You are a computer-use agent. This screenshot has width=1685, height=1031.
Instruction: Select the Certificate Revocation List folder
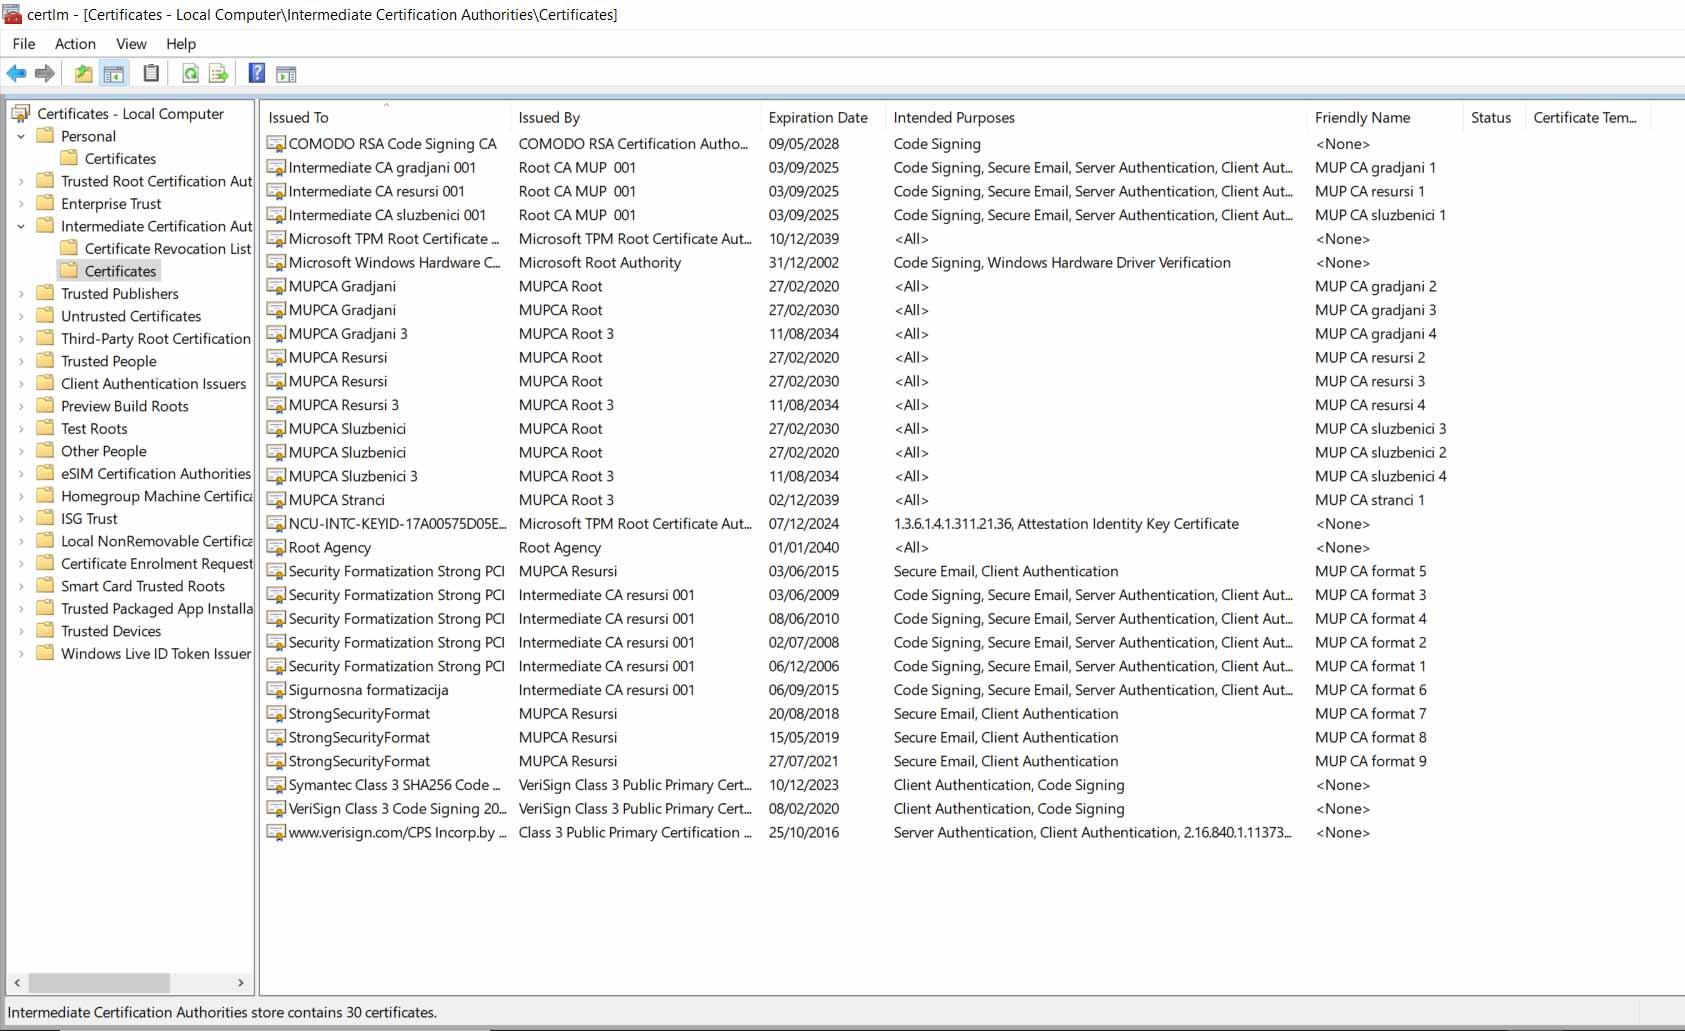point(167,249)
